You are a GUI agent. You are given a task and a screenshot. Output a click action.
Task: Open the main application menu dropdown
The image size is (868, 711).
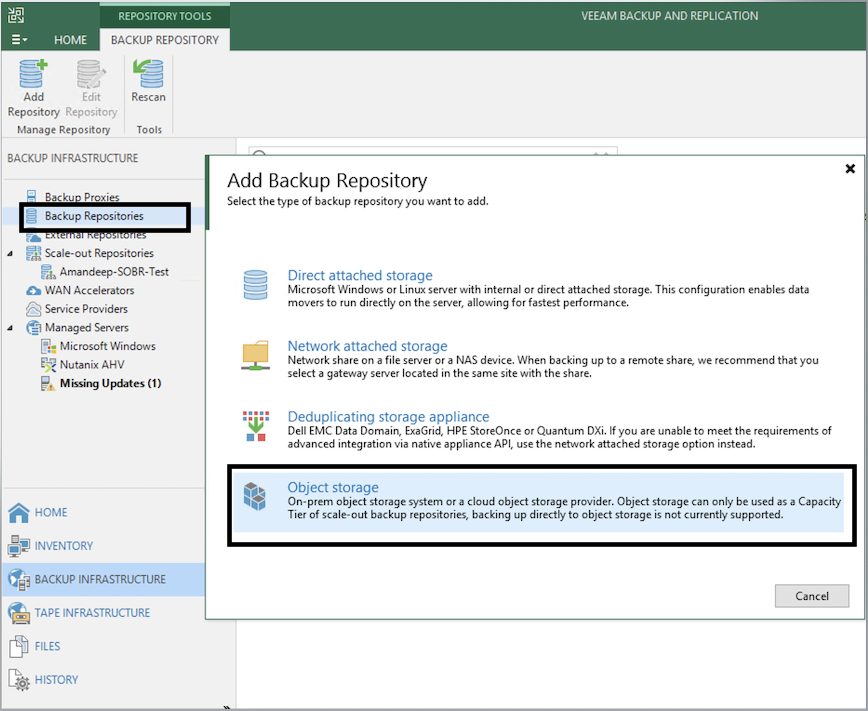coord(20,40)
